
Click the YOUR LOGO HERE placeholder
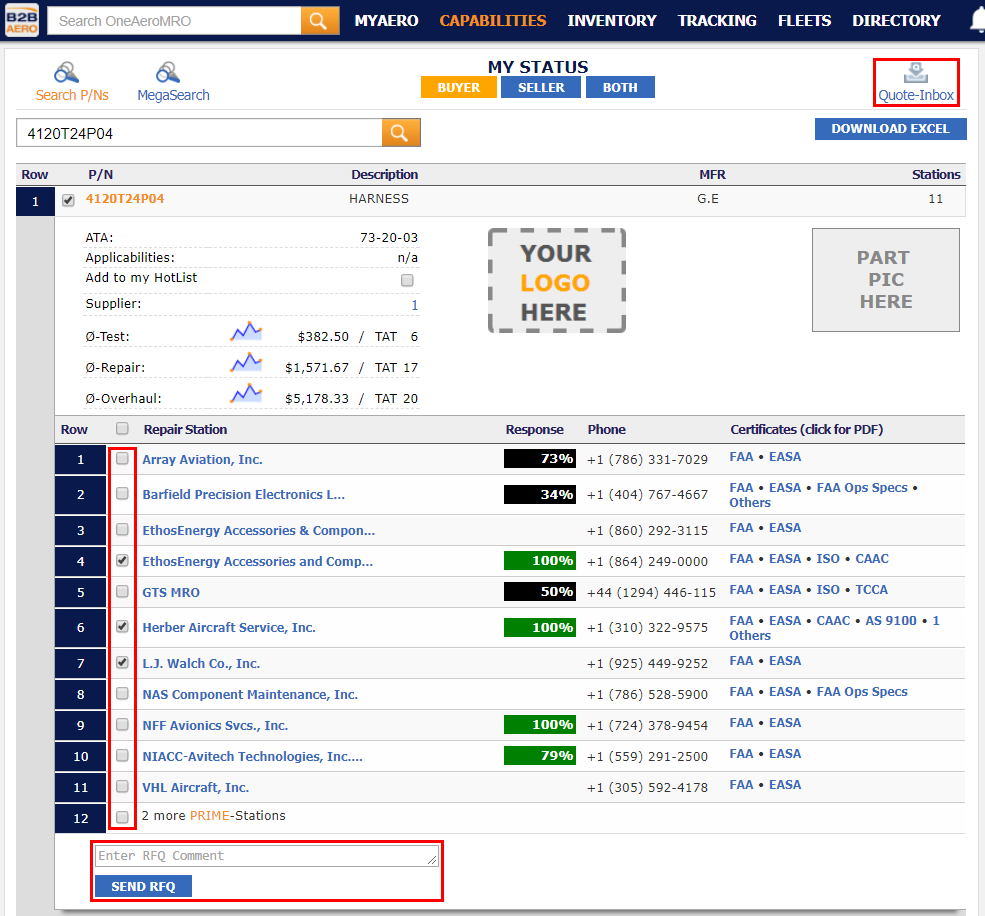point(557,280)
